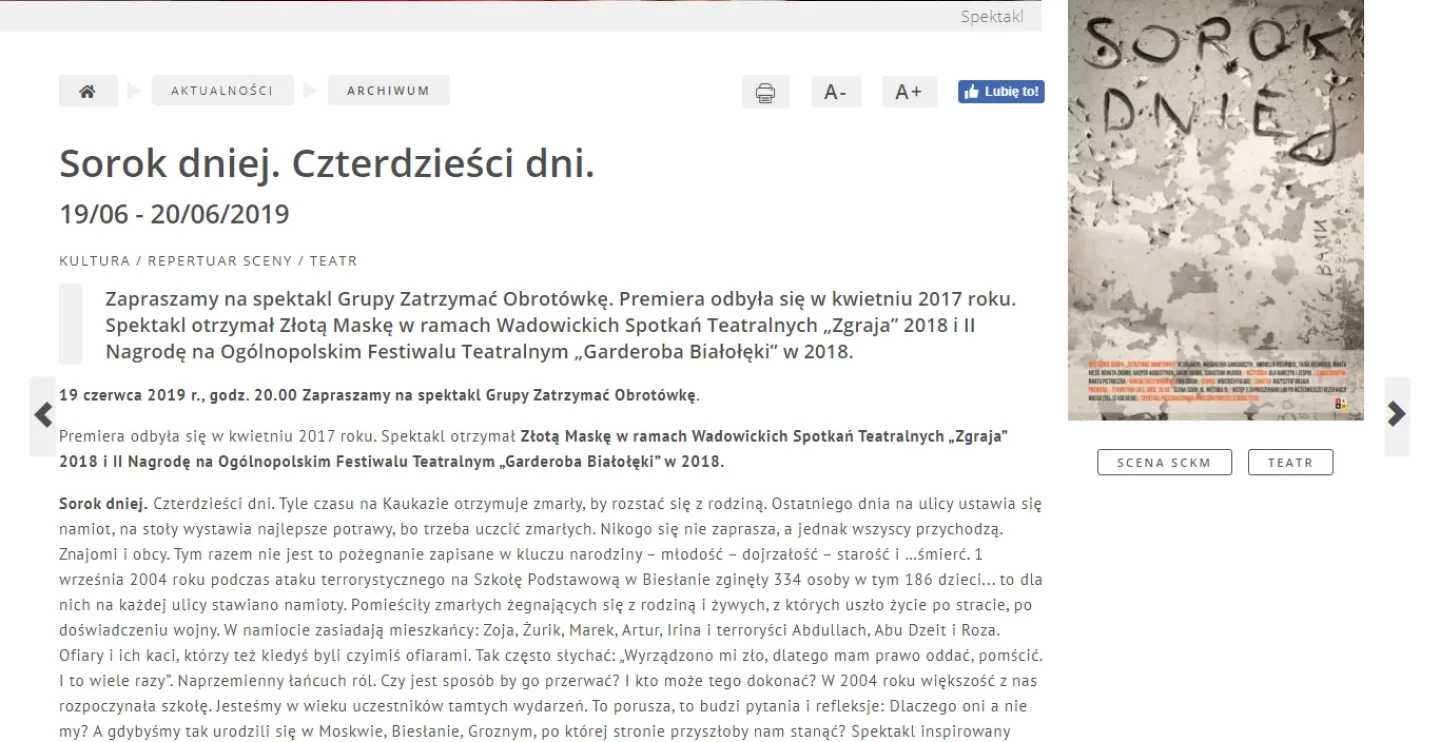Select the TEATR tag button
This screenshot has height=742, width=1440.
click(1290, 463)
